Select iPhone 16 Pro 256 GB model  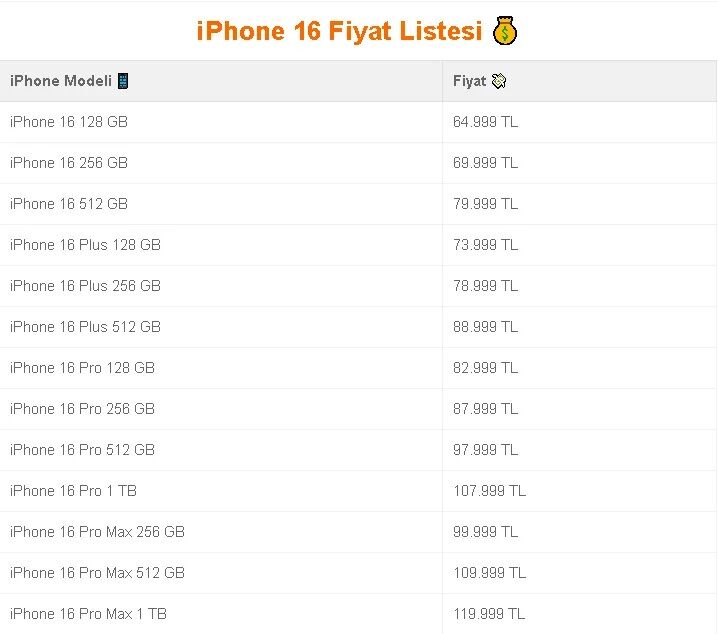(82, 409)
